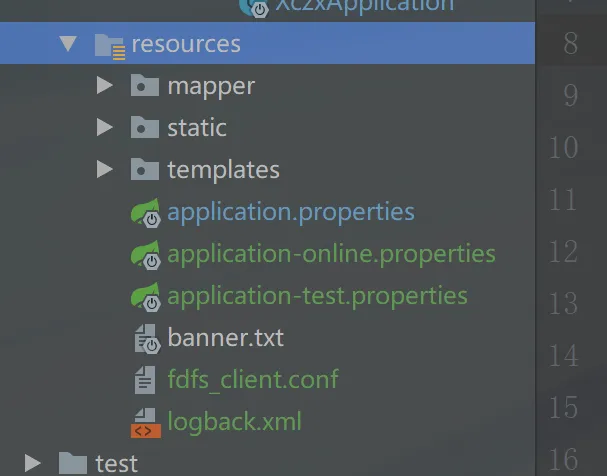The height and width of the screenshot is (476, 607).
Task: Click line number 12 in the gutter
Action: [x=563, y=251]
